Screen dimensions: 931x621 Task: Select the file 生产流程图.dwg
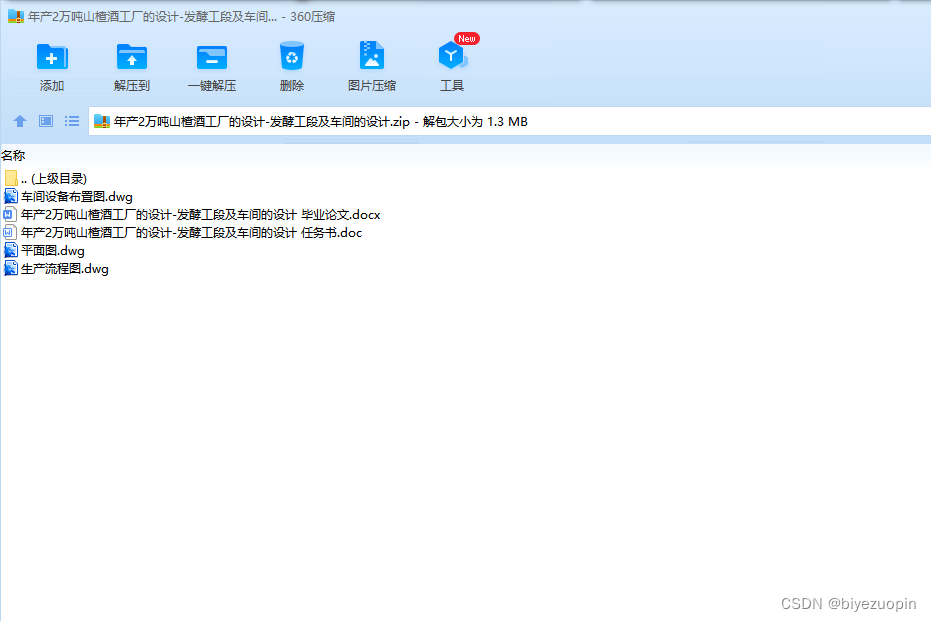tap(56, 269)
